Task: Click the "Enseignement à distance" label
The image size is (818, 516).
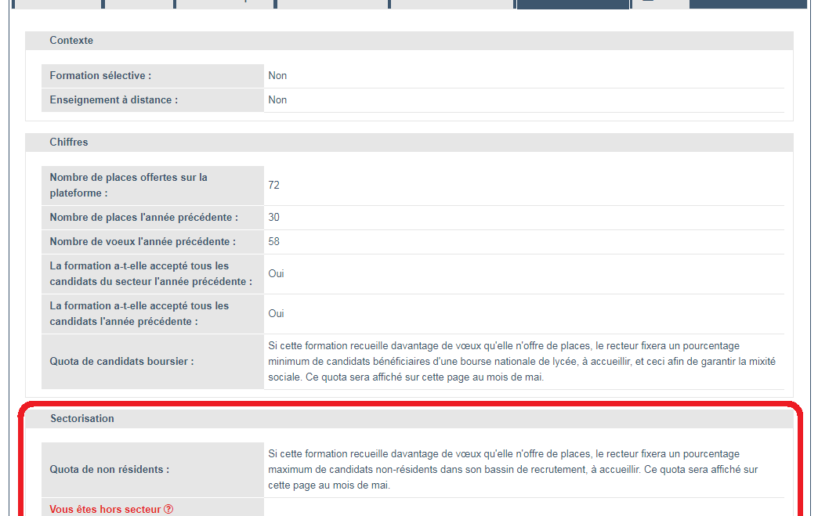Action: (x=112, y=100)
